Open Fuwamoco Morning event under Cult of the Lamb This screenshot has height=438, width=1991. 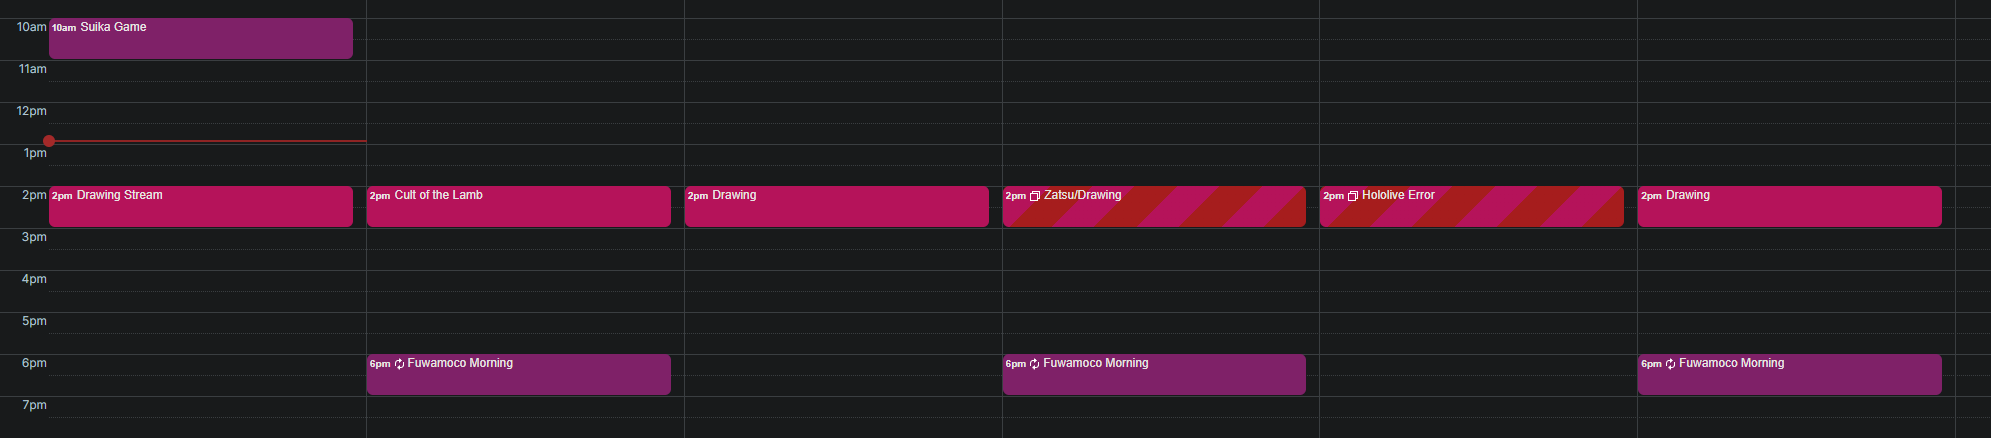click(519, 374)
